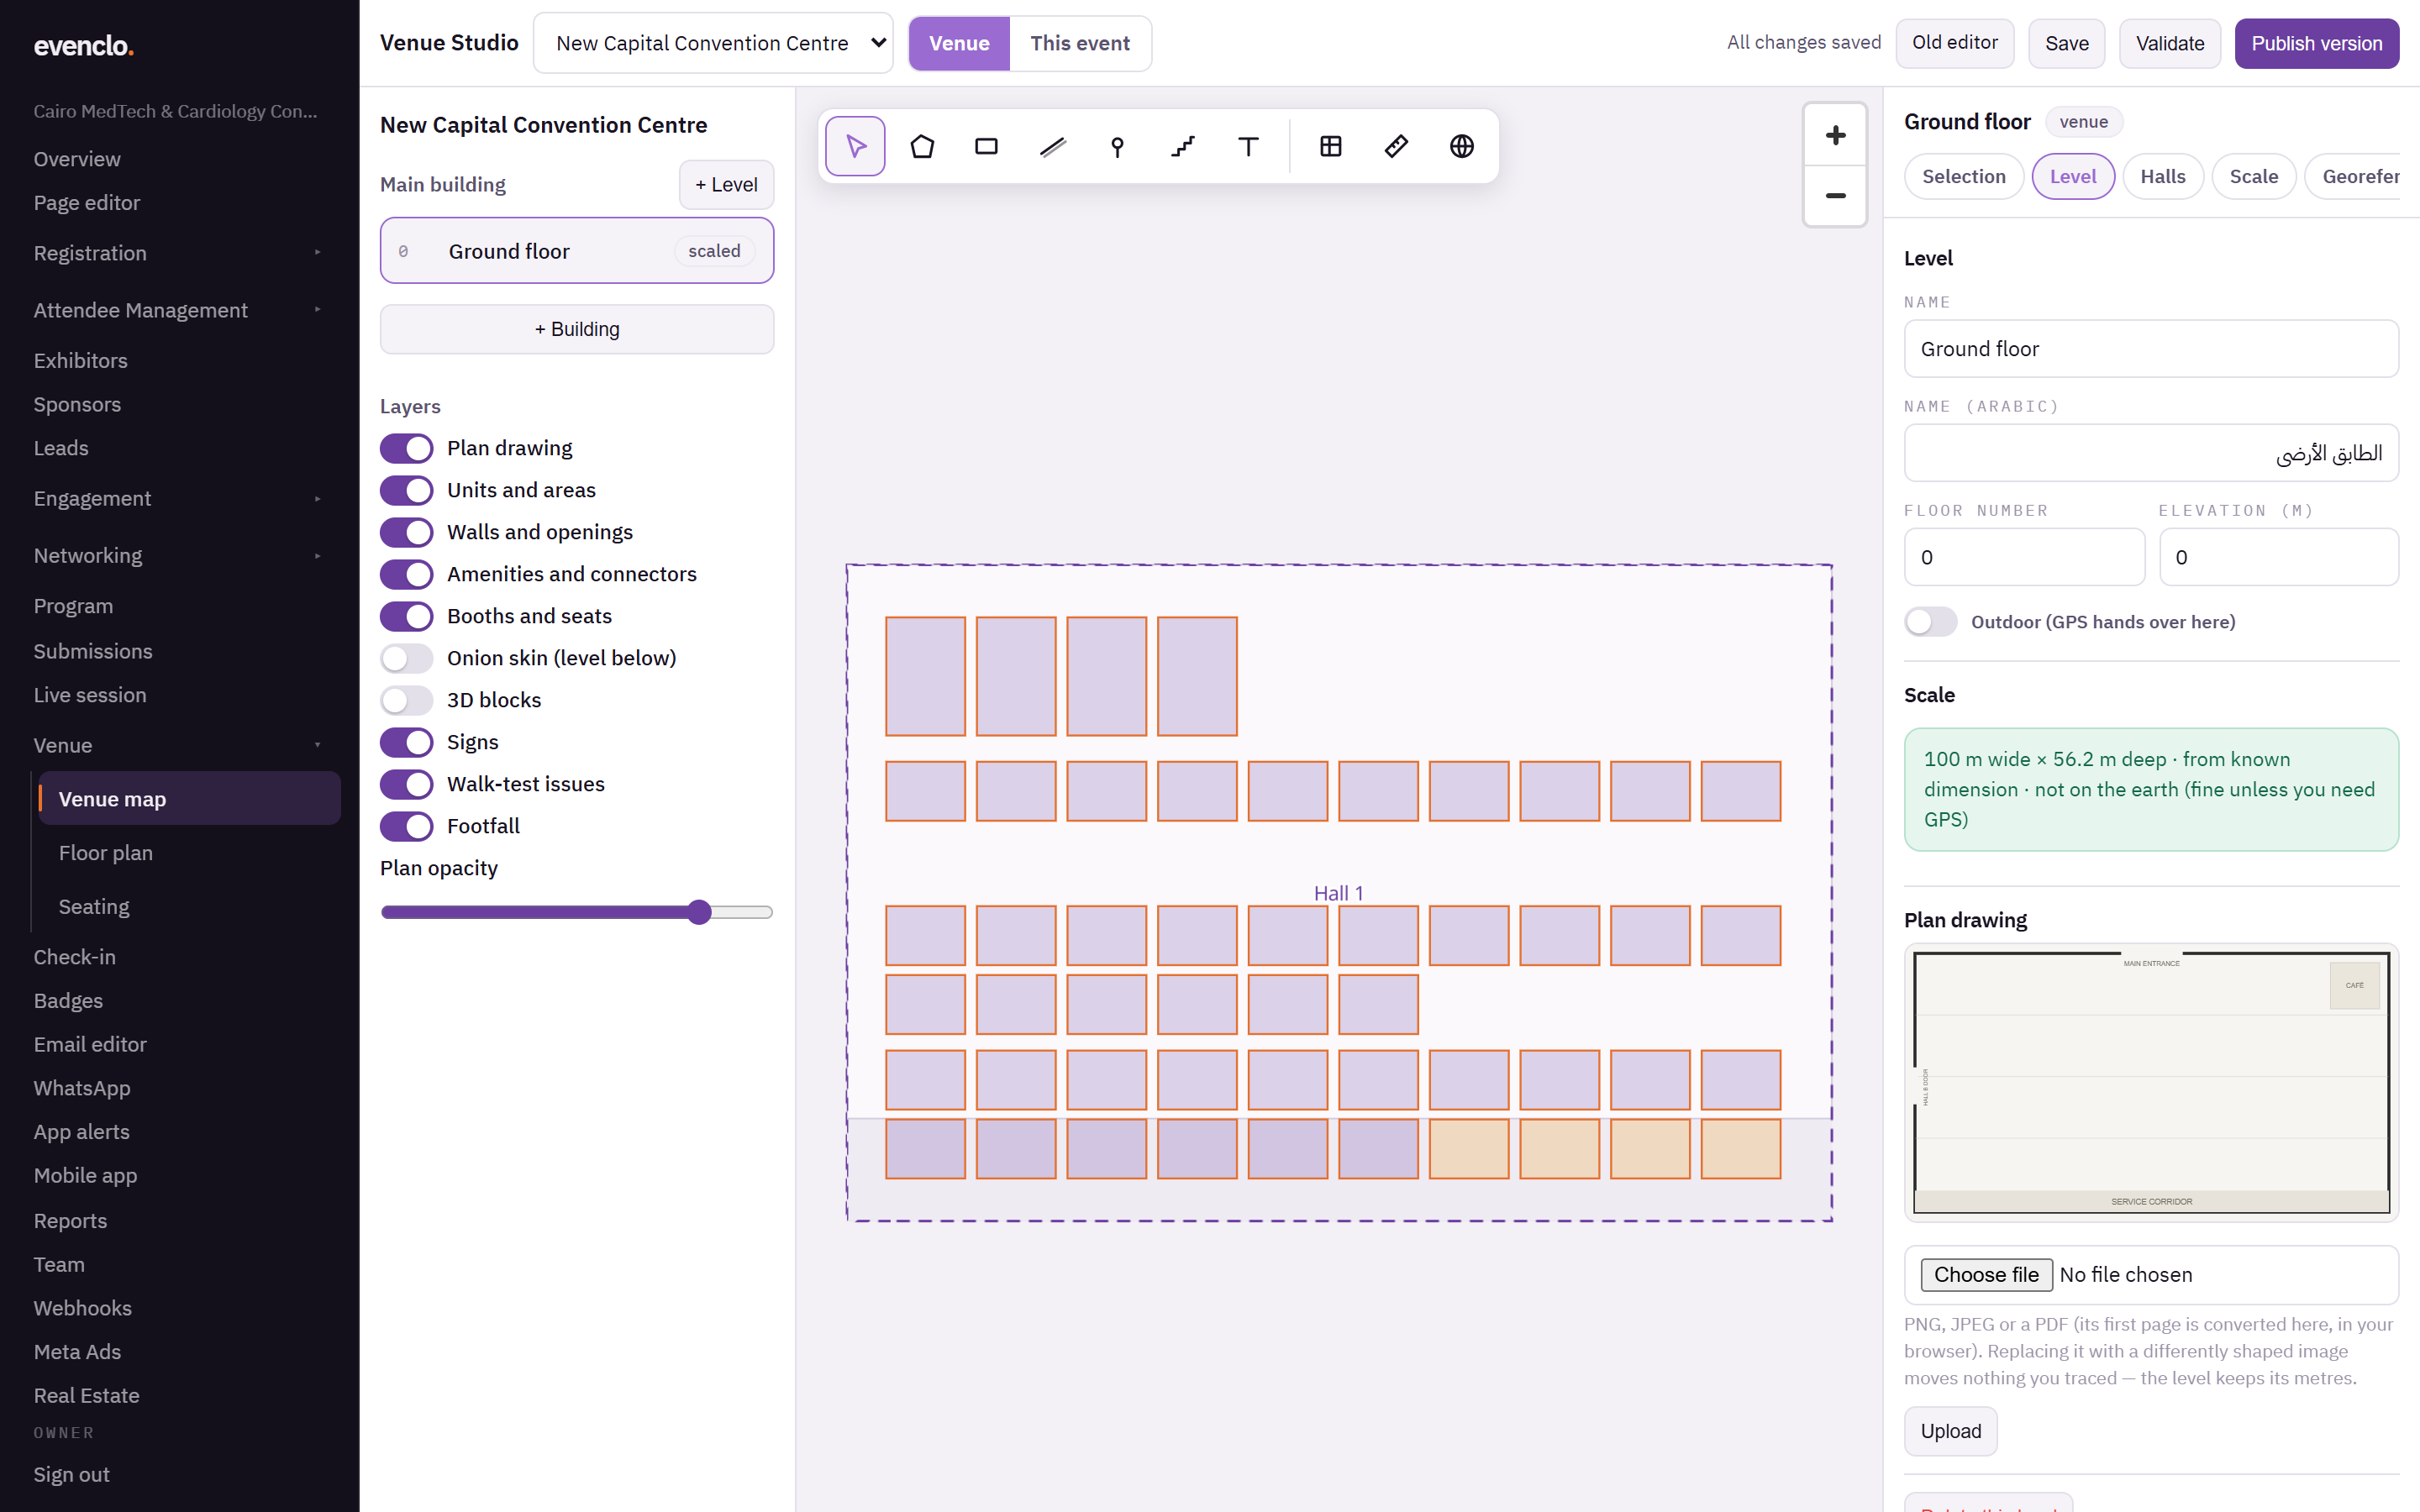
Task: Select the rectangle drawing tool
Action: pos(987,146)
